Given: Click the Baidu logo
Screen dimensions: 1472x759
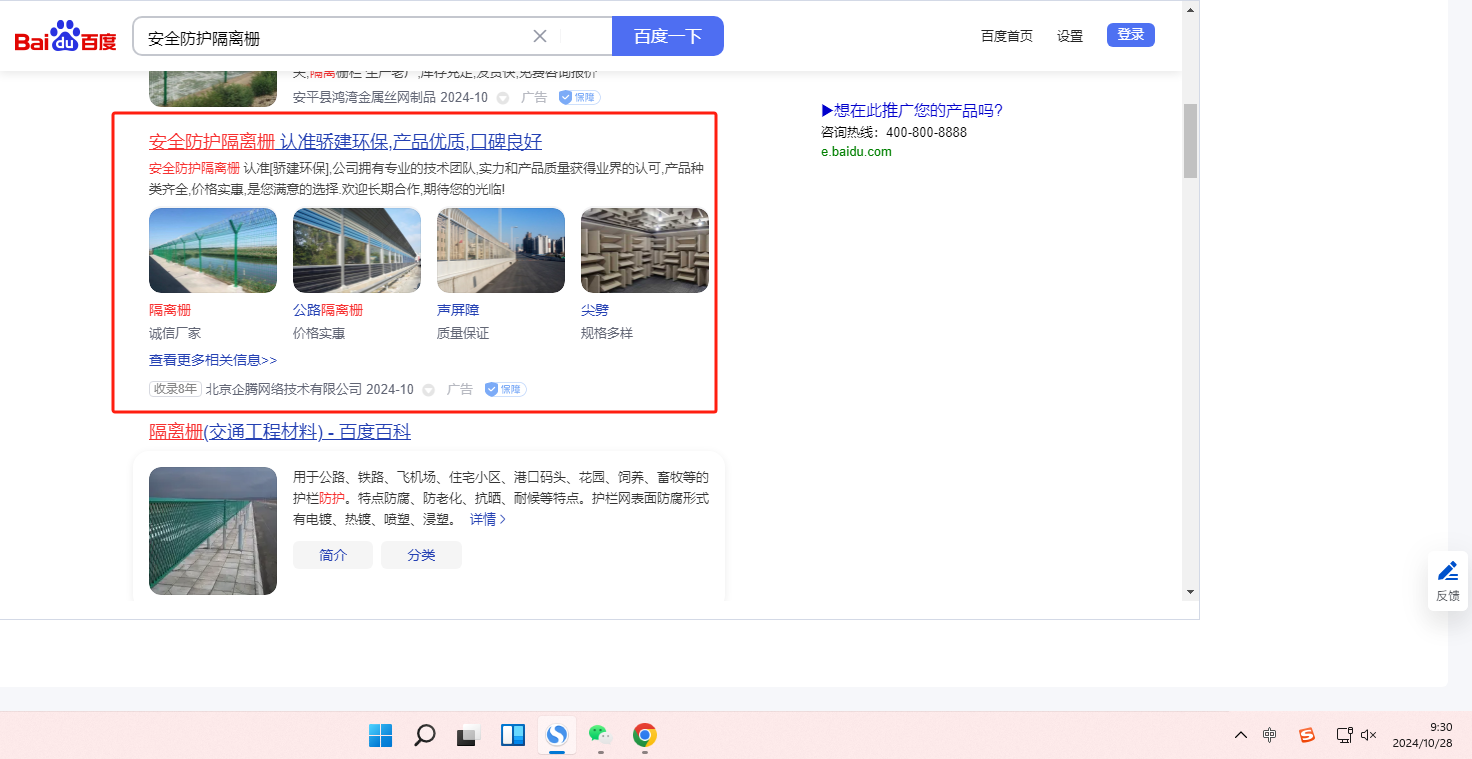Looking at the screenshot, I should coord(65,38).
